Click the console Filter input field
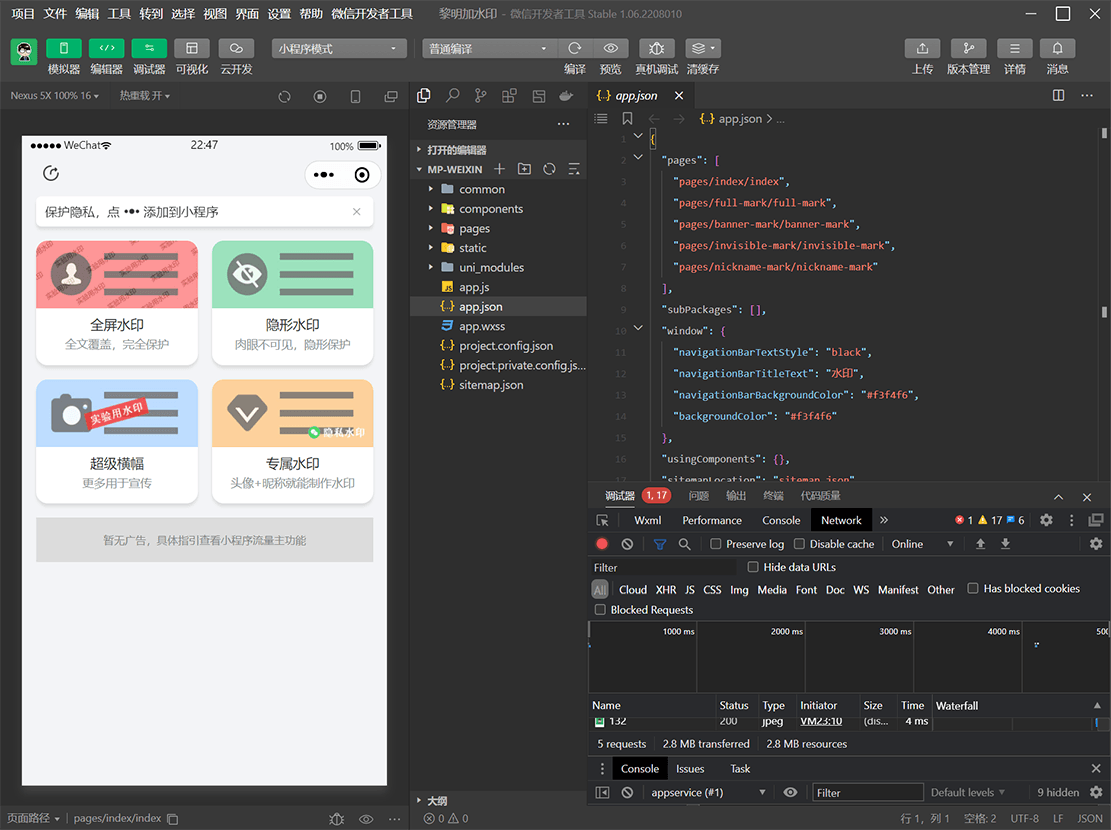 tap(868, 792)
